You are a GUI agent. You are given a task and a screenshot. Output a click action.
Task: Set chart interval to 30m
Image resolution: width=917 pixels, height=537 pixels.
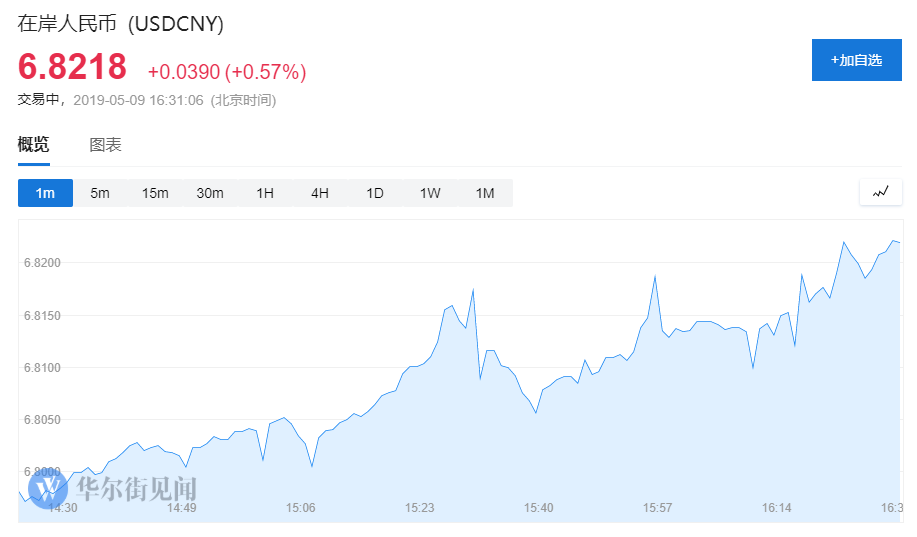(x=210, y=193)
